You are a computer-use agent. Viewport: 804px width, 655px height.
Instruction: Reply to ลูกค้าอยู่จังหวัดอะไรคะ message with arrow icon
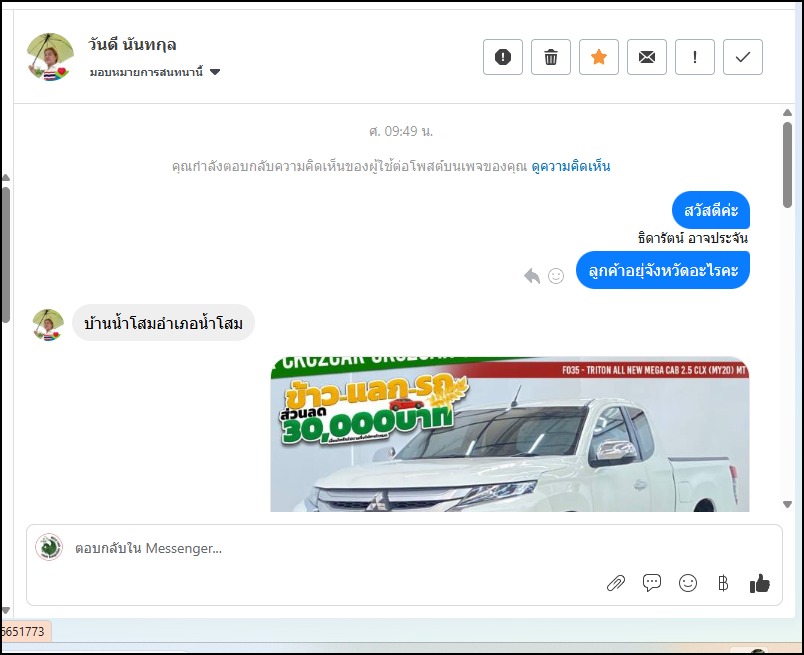532,276
